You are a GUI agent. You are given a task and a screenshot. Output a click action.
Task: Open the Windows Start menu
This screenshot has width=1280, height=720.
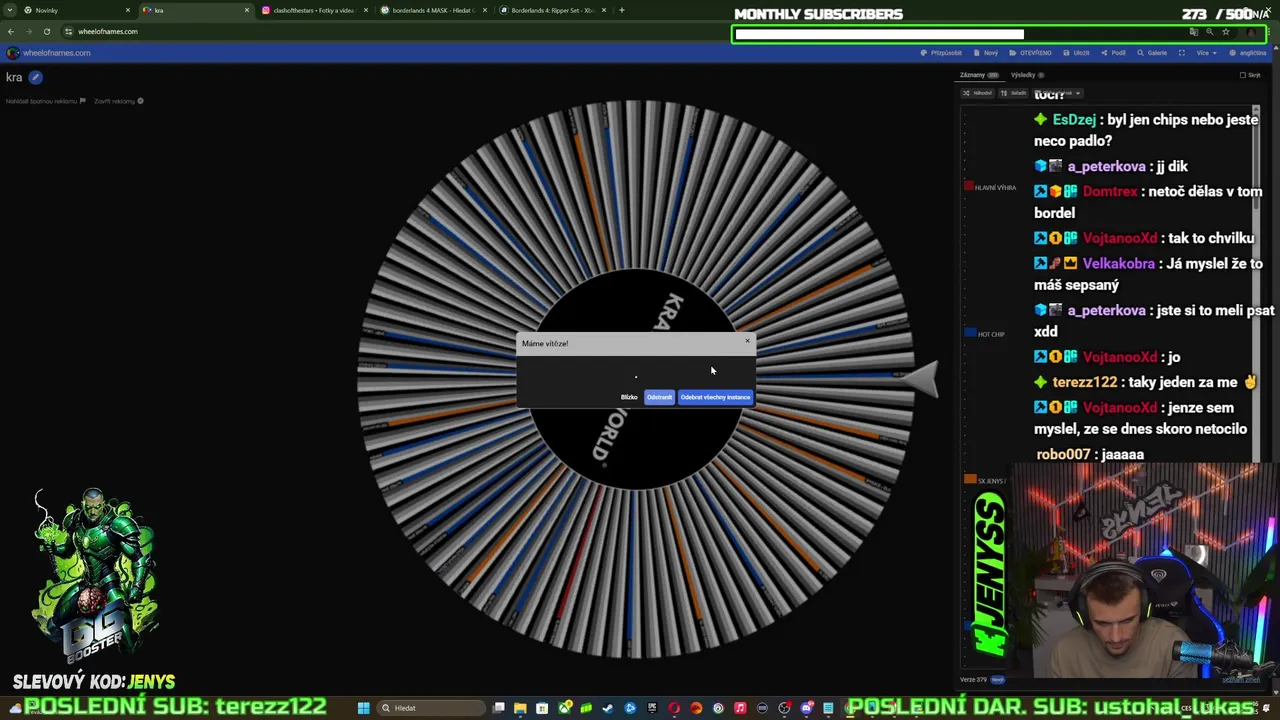(364, 708)
